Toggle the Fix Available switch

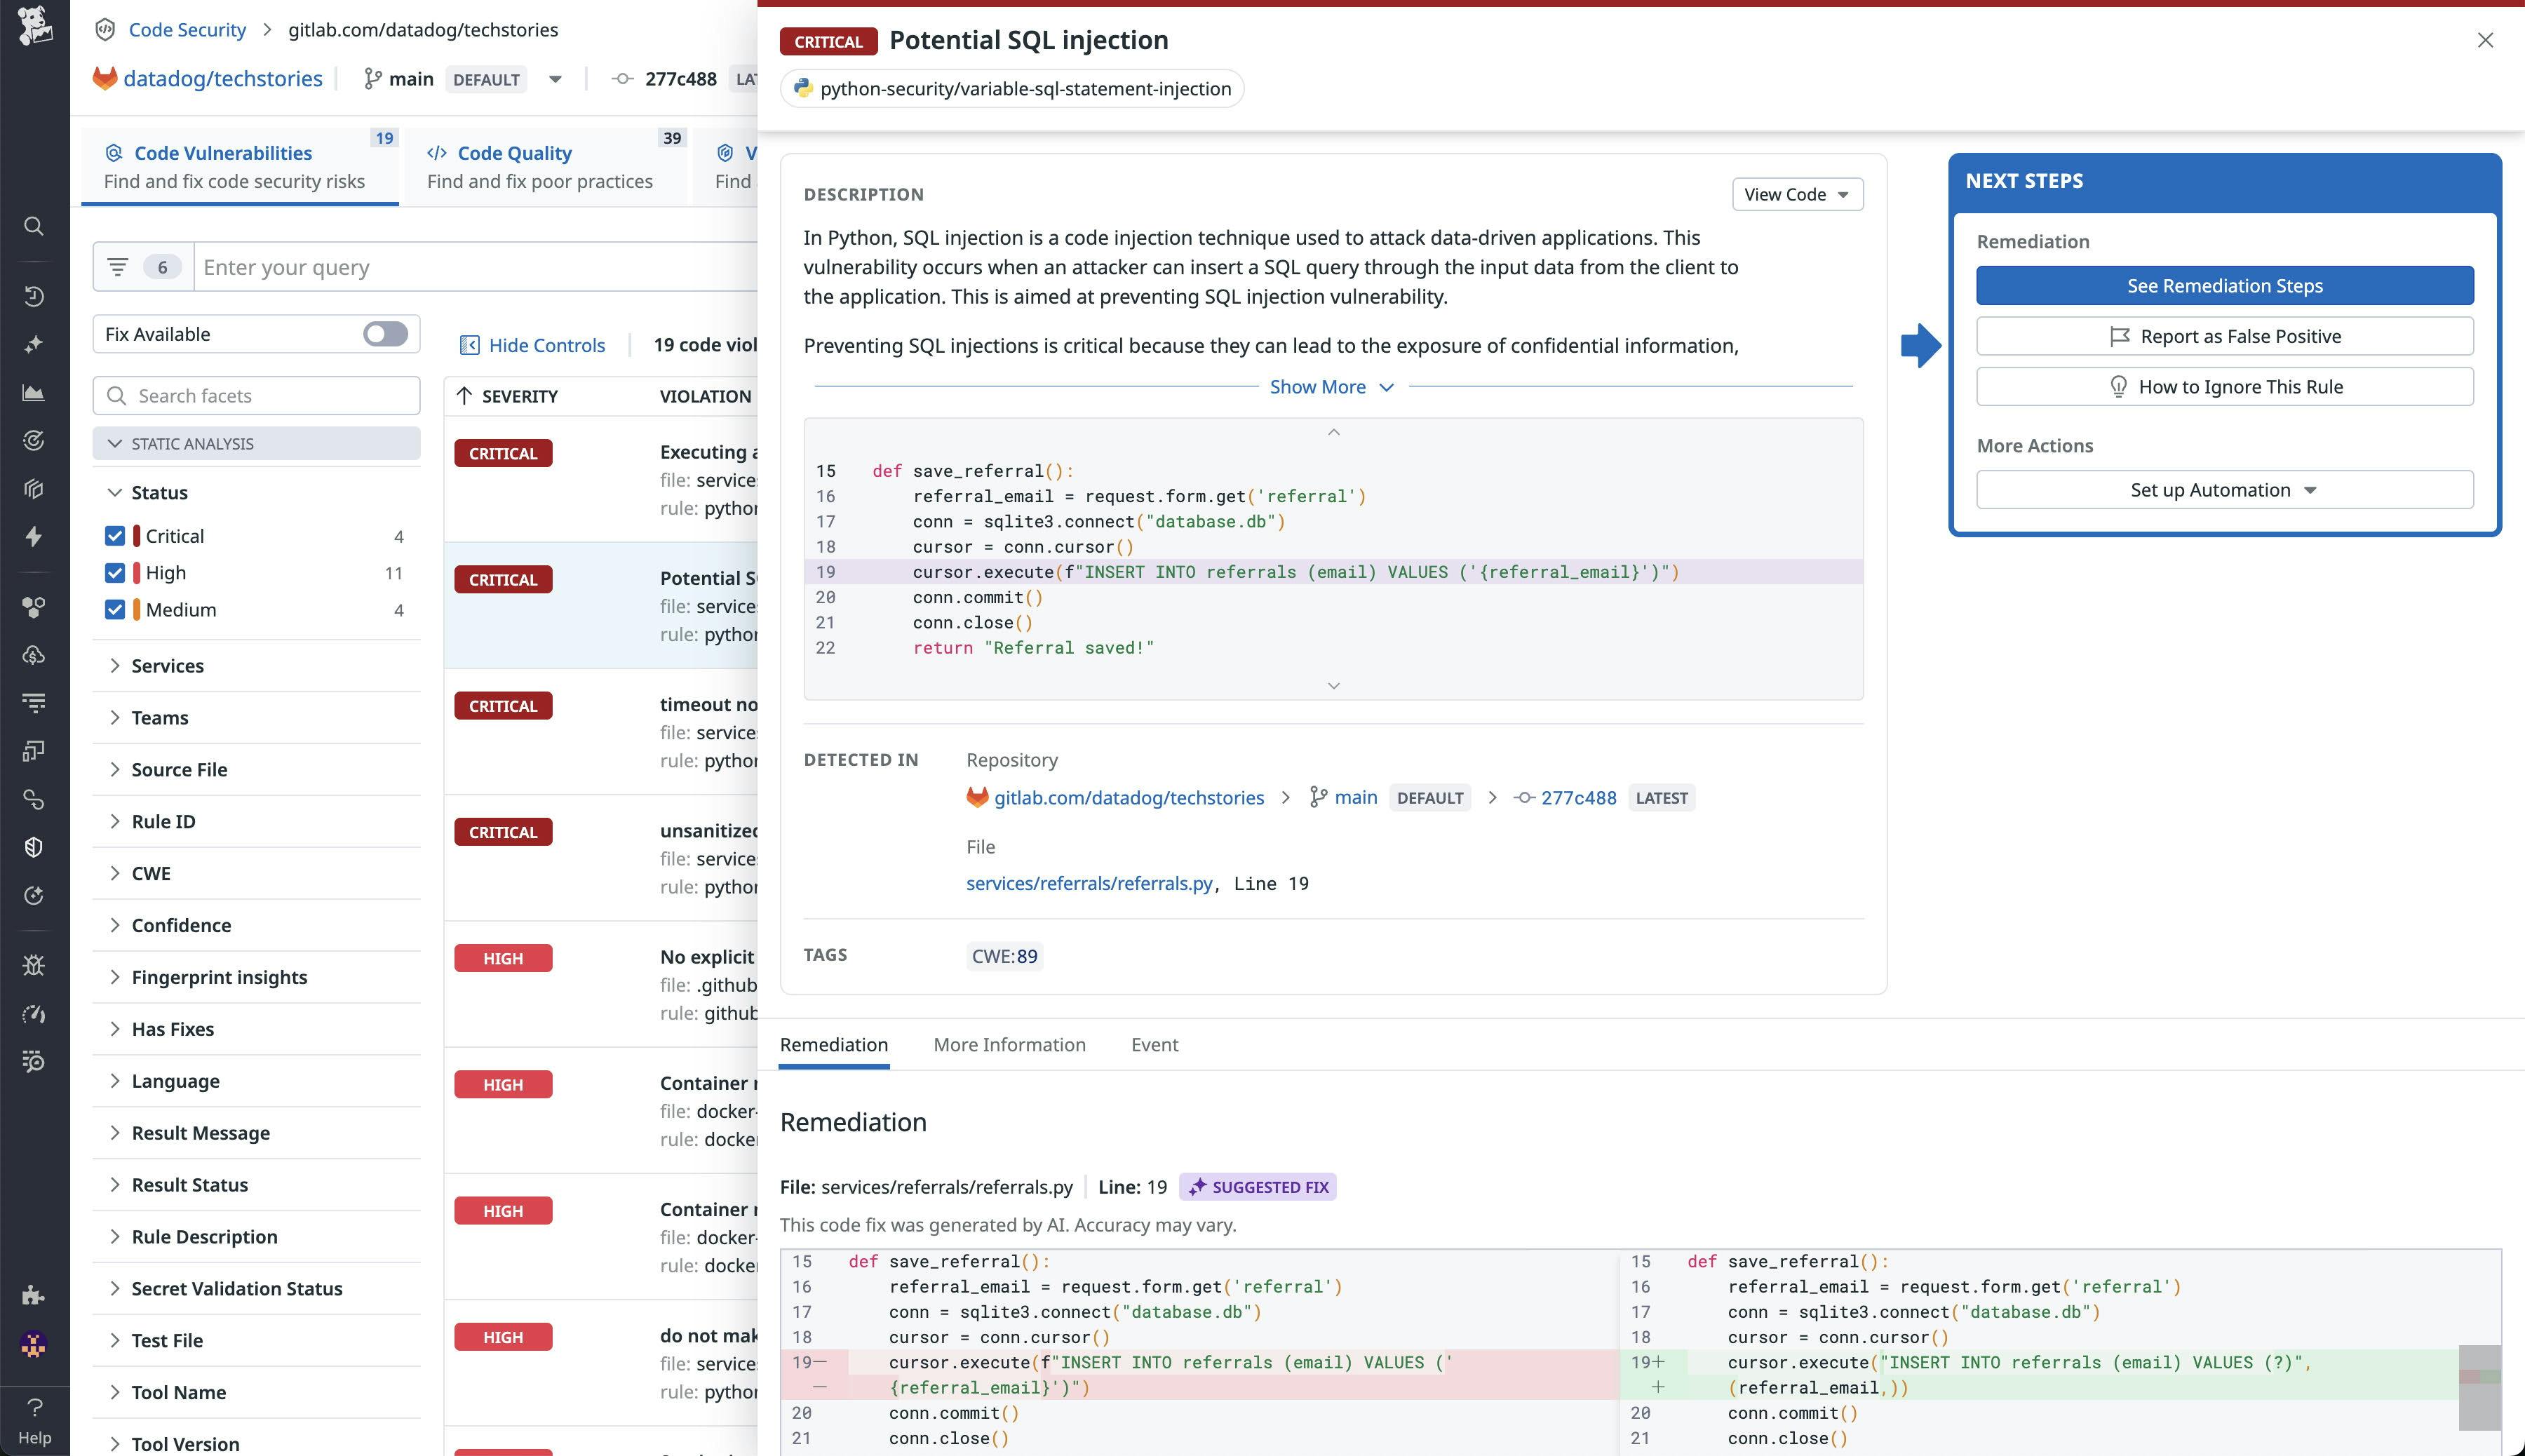pos(384,333)
